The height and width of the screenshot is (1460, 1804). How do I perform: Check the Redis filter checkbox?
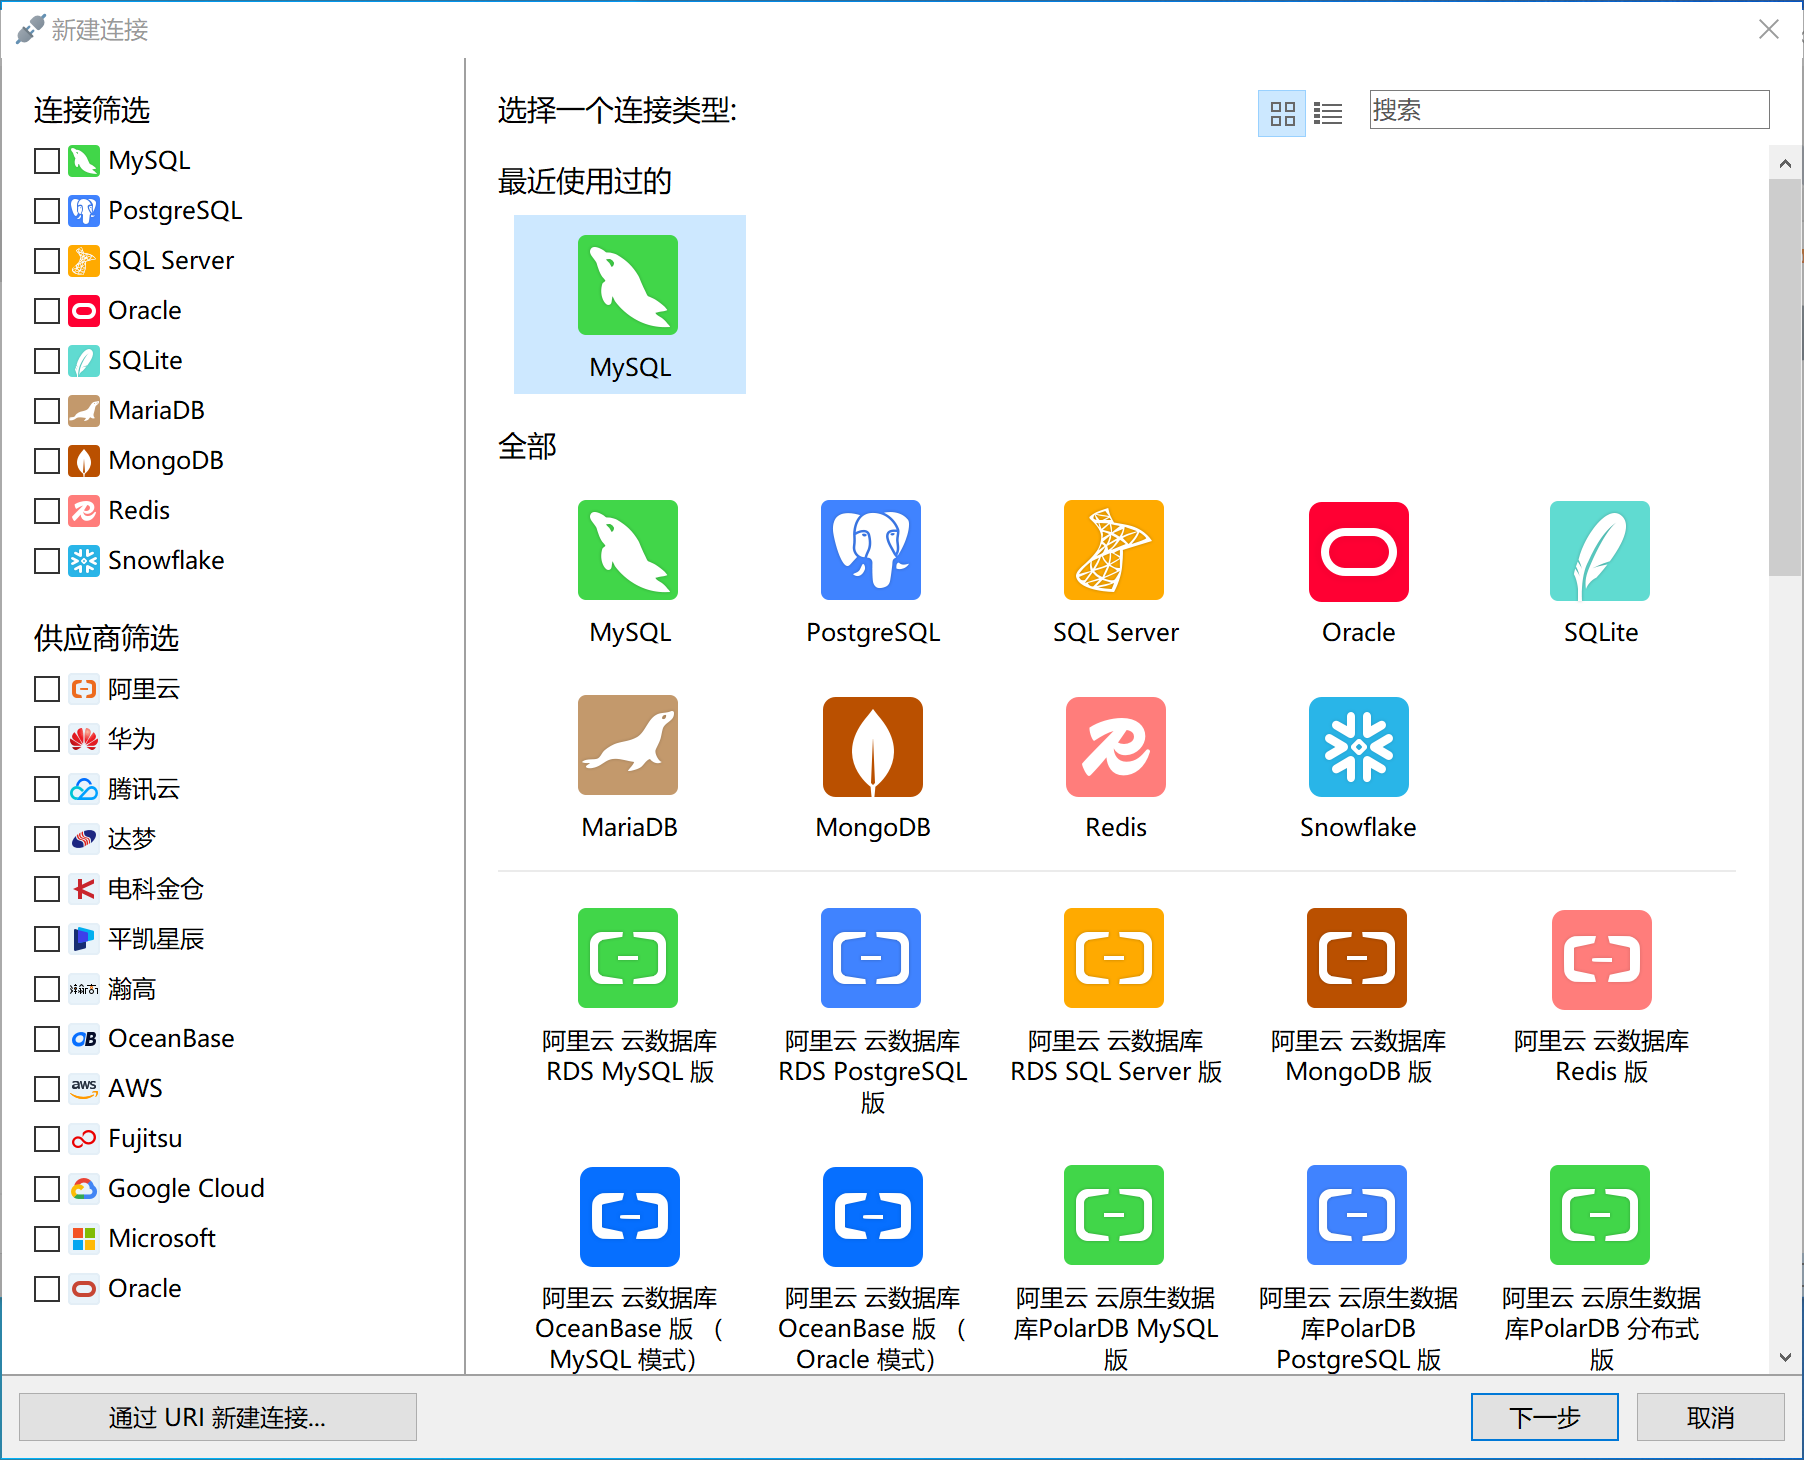pos(47,511)
